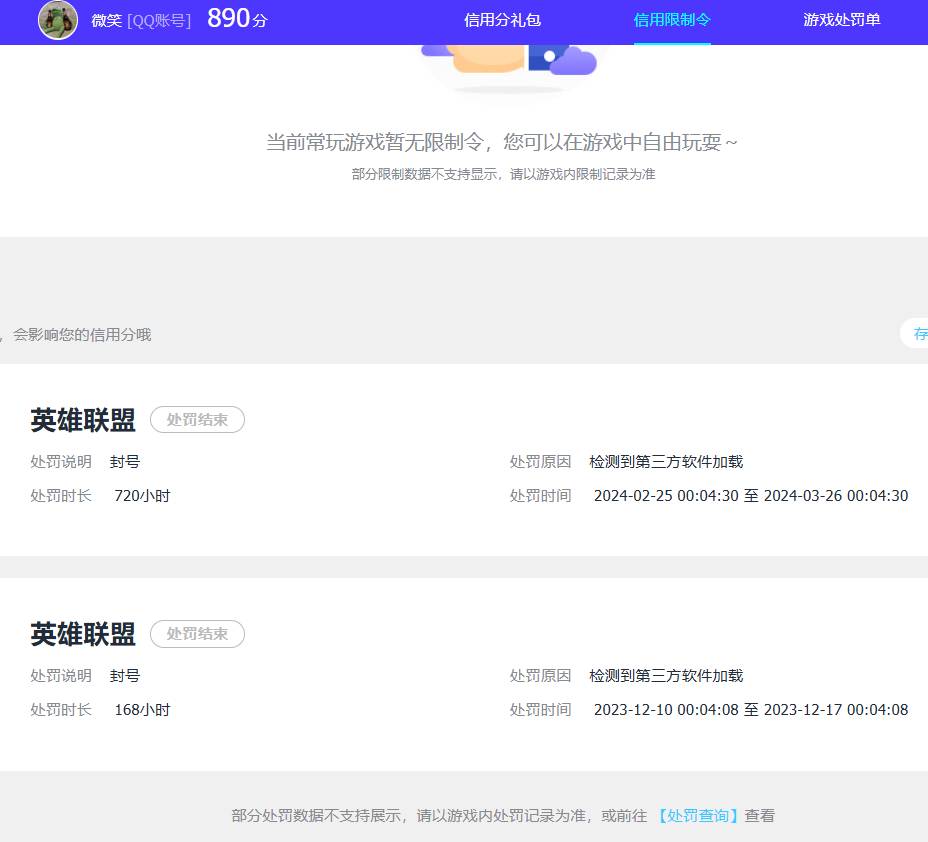
Task: Click the 会影响您的信用分哦 notice text
Action: point(82,335)
